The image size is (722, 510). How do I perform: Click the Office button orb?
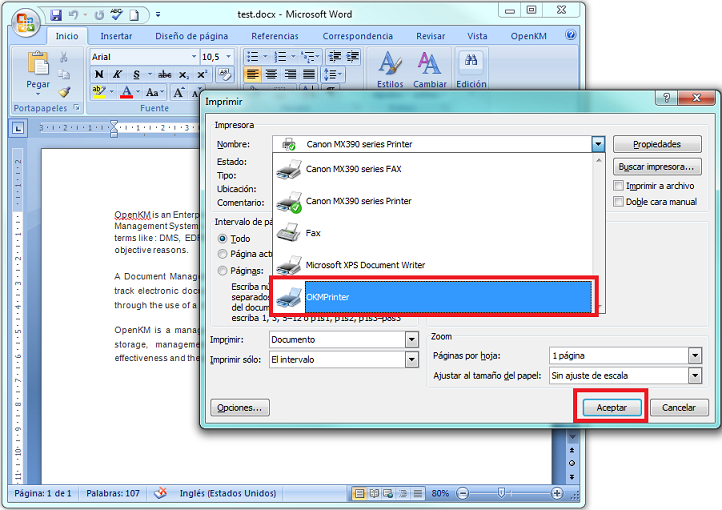click(25, 22)
